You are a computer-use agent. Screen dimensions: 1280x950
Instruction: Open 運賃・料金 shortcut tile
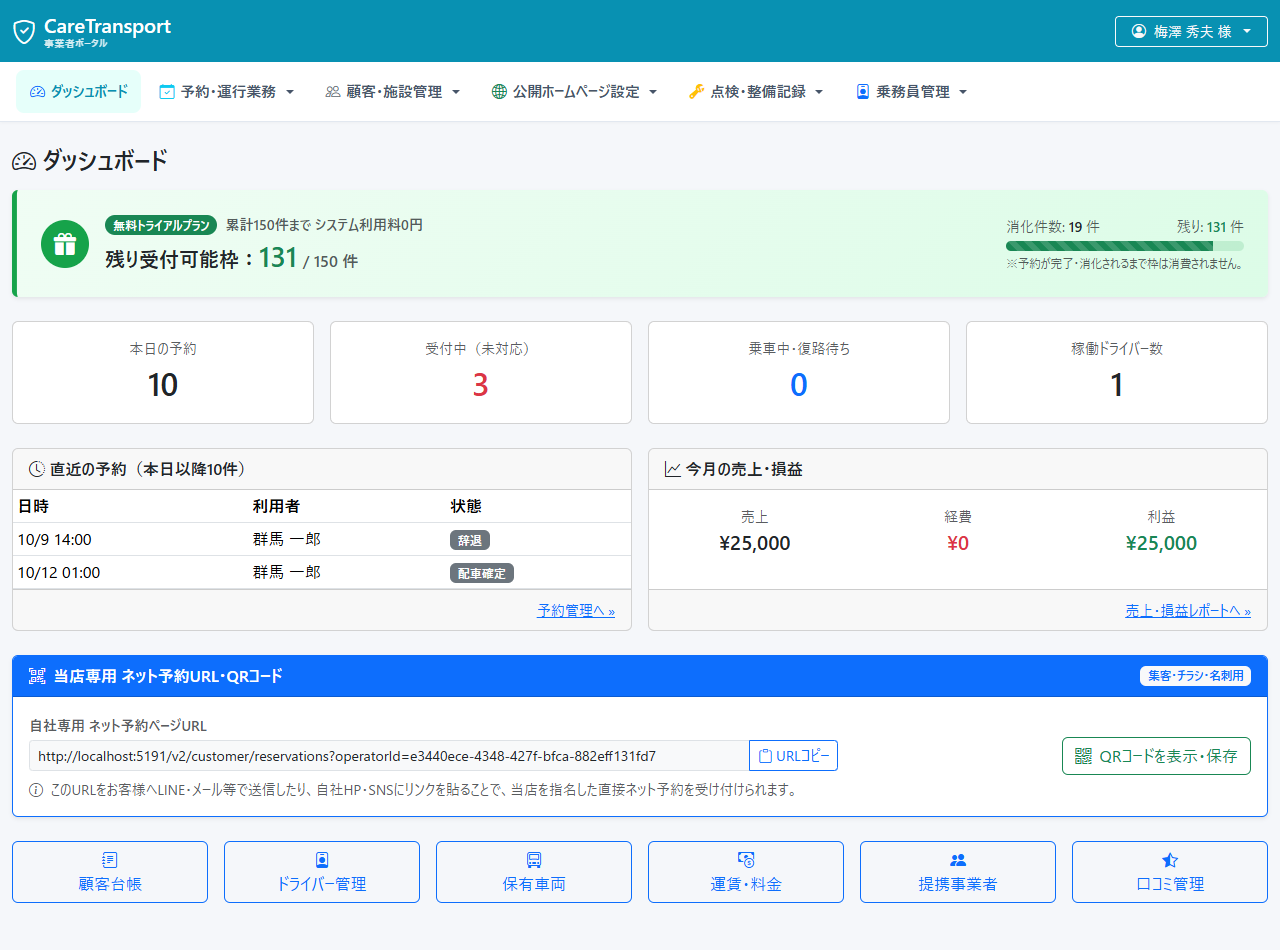(746, 872)
